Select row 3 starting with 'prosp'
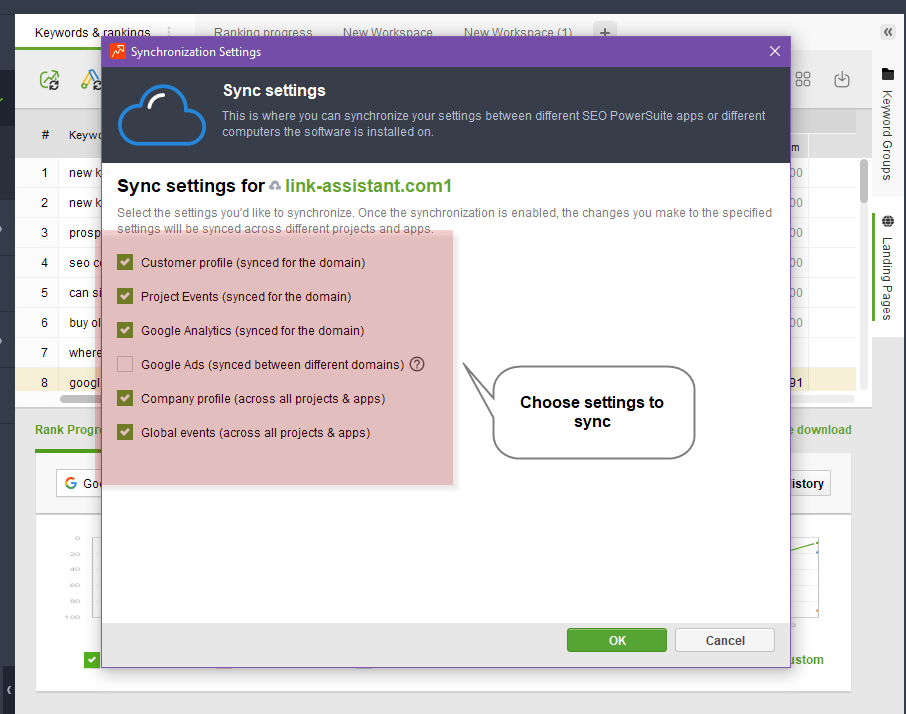 (x=58, y=233)
